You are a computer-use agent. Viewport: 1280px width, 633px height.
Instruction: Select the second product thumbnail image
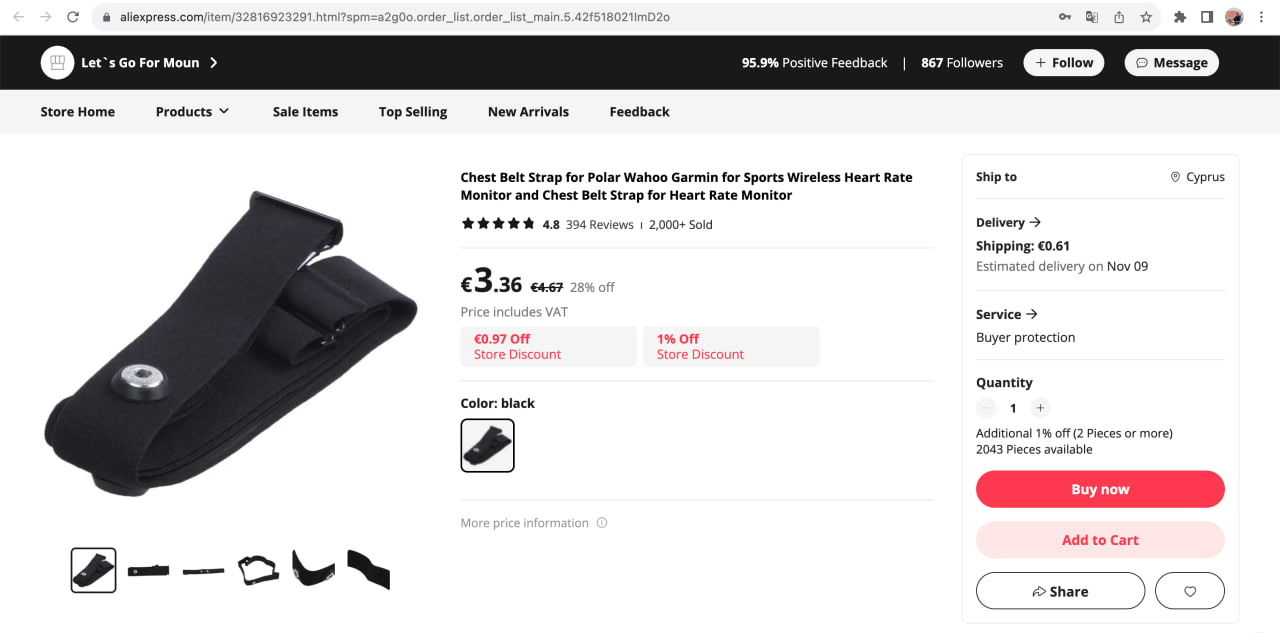(148, 570)
